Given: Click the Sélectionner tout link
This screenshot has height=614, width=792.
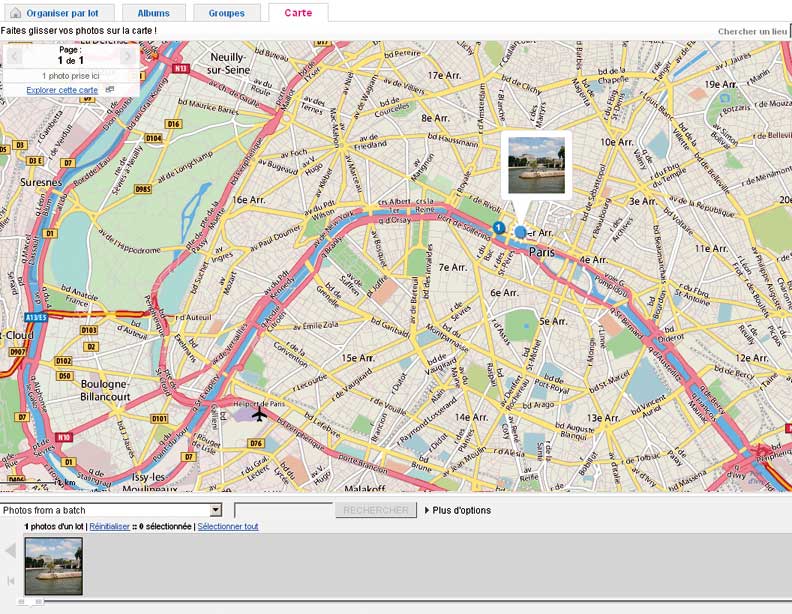Looking at the screenshot, I should (228, 526).
